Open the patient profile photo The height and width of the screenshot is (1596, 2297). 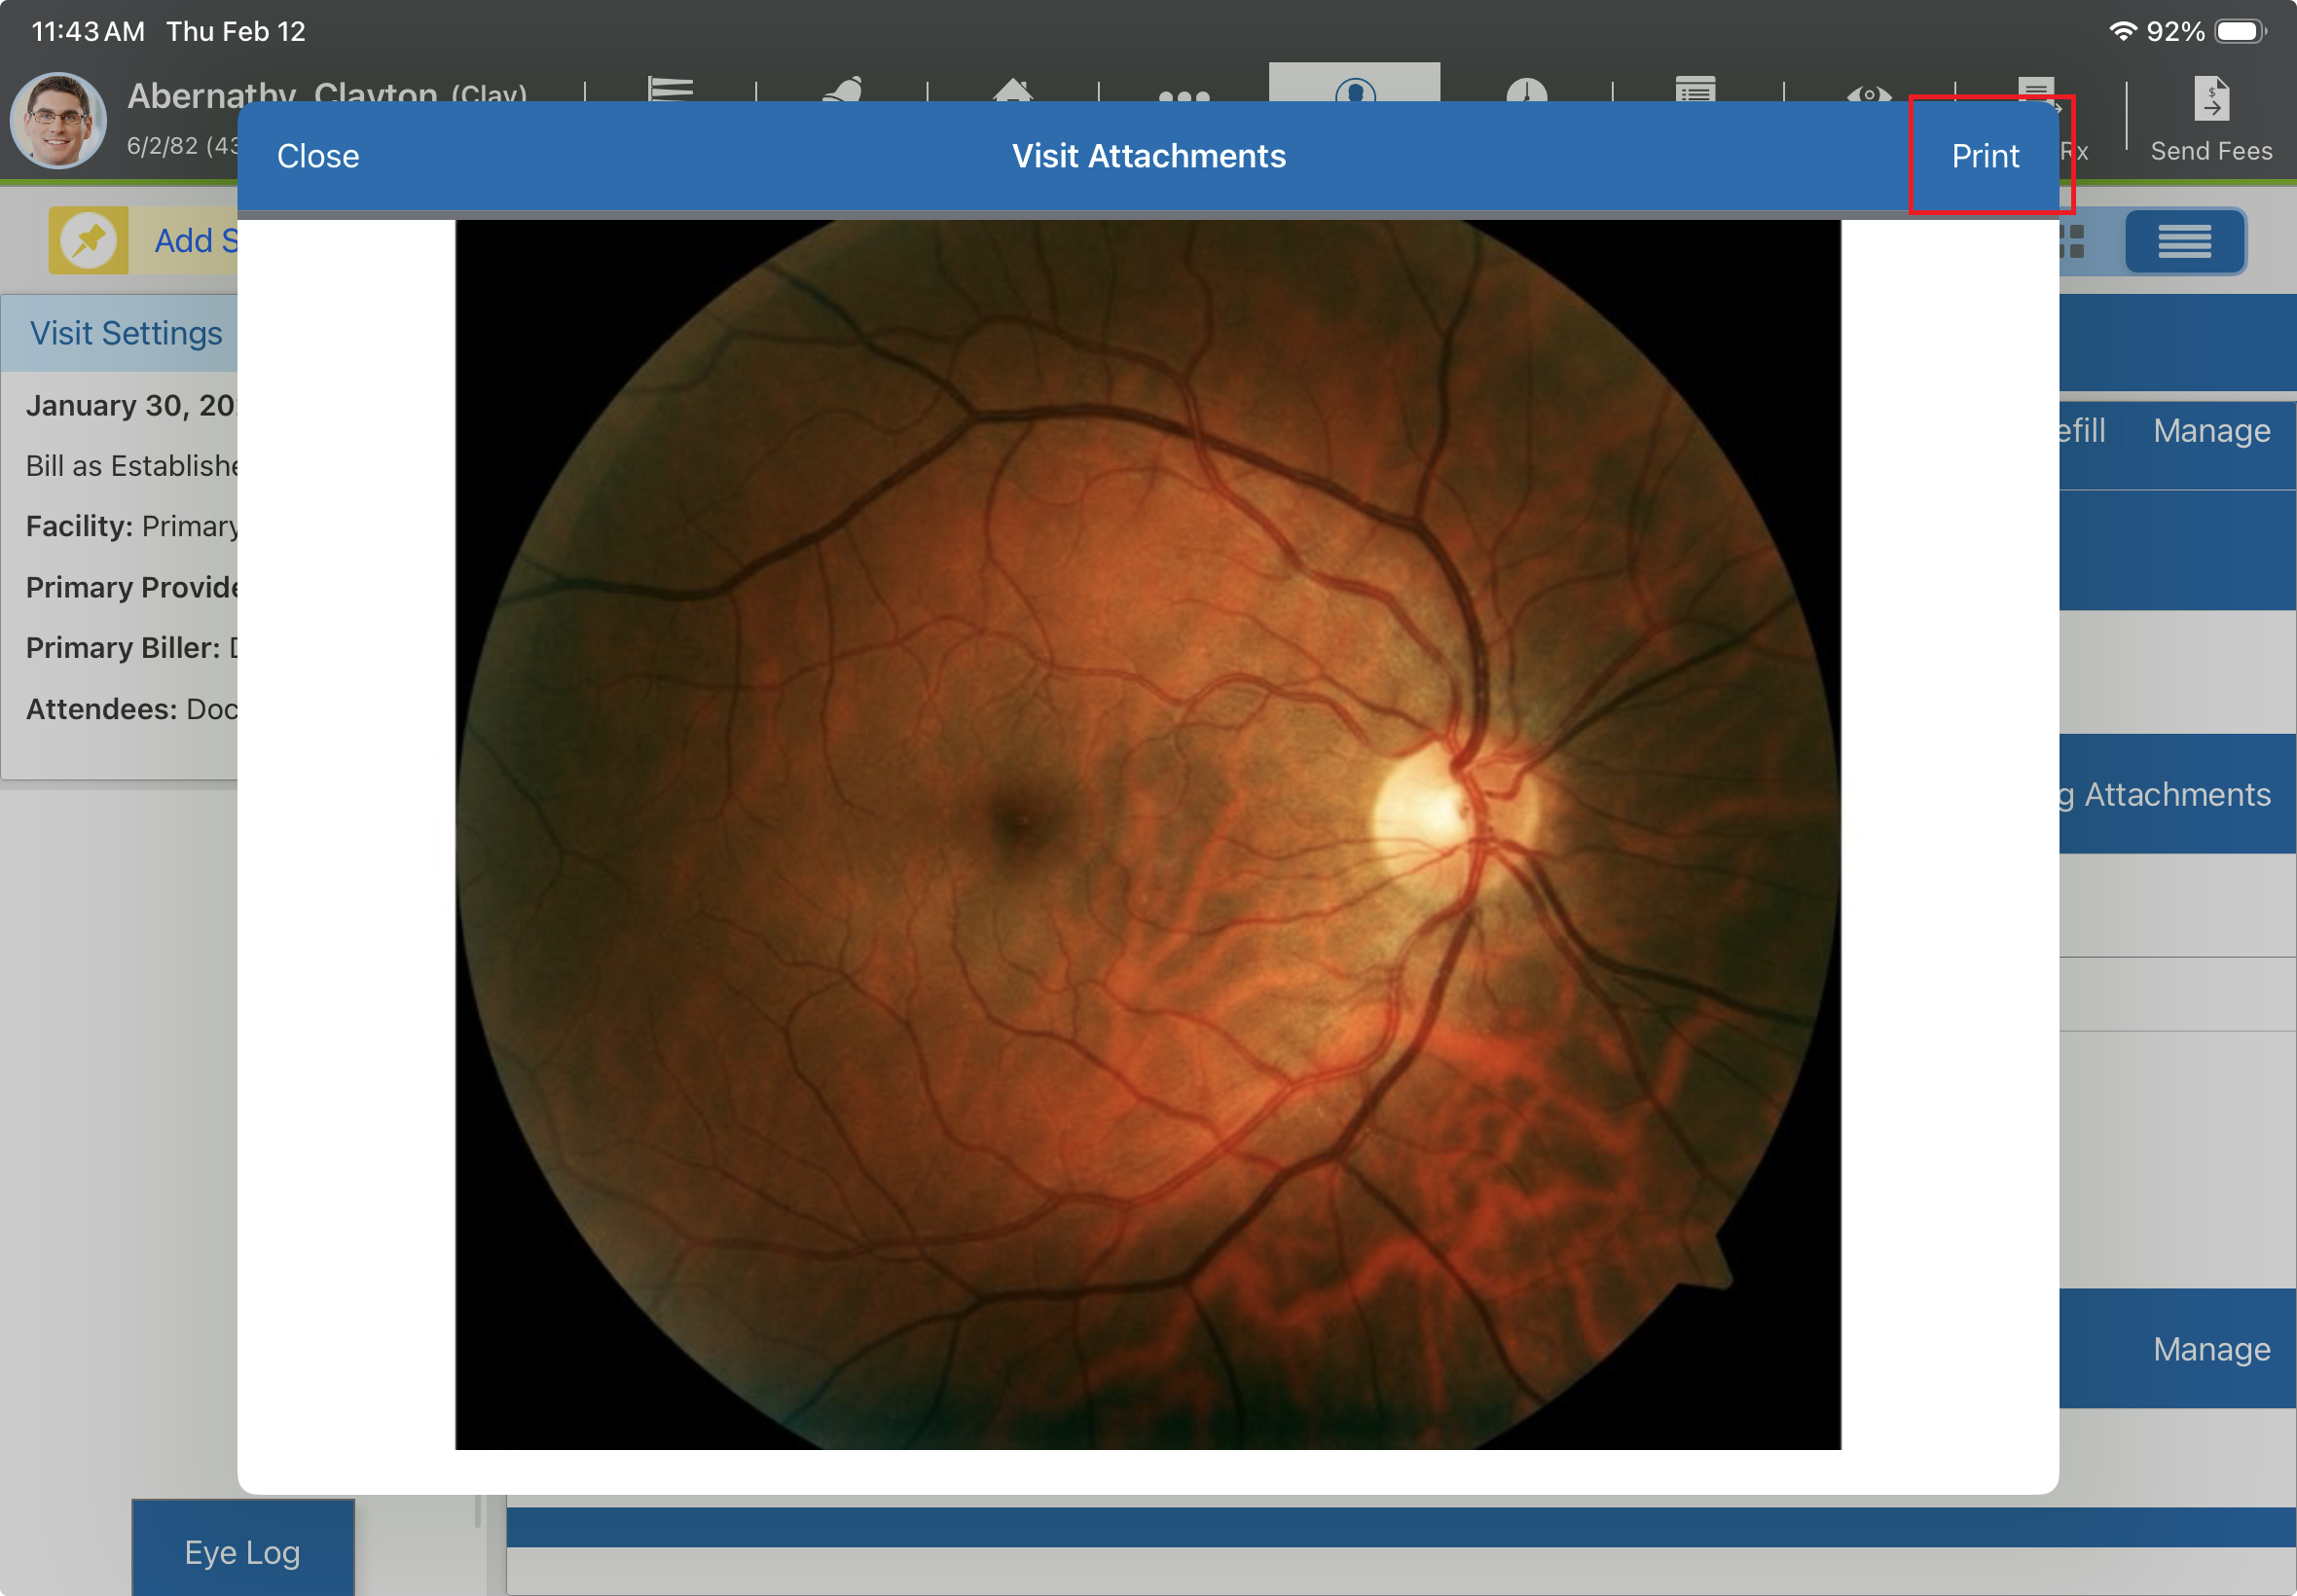pyautogui.click(x=58, y=121)
